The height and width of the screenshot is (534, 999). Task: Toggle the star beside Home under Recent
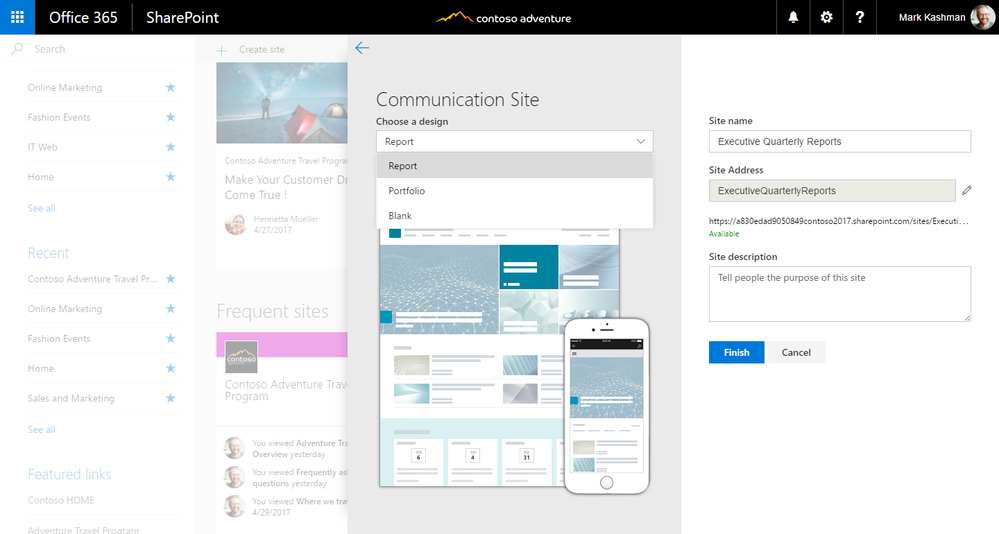(x=170, y=368)
